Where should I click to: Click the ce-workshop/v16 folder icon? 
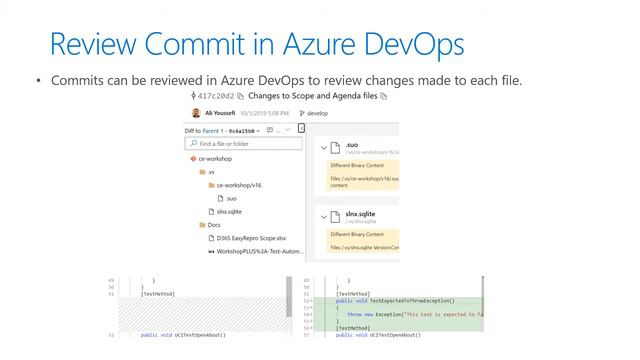click(x=211, y=185)
